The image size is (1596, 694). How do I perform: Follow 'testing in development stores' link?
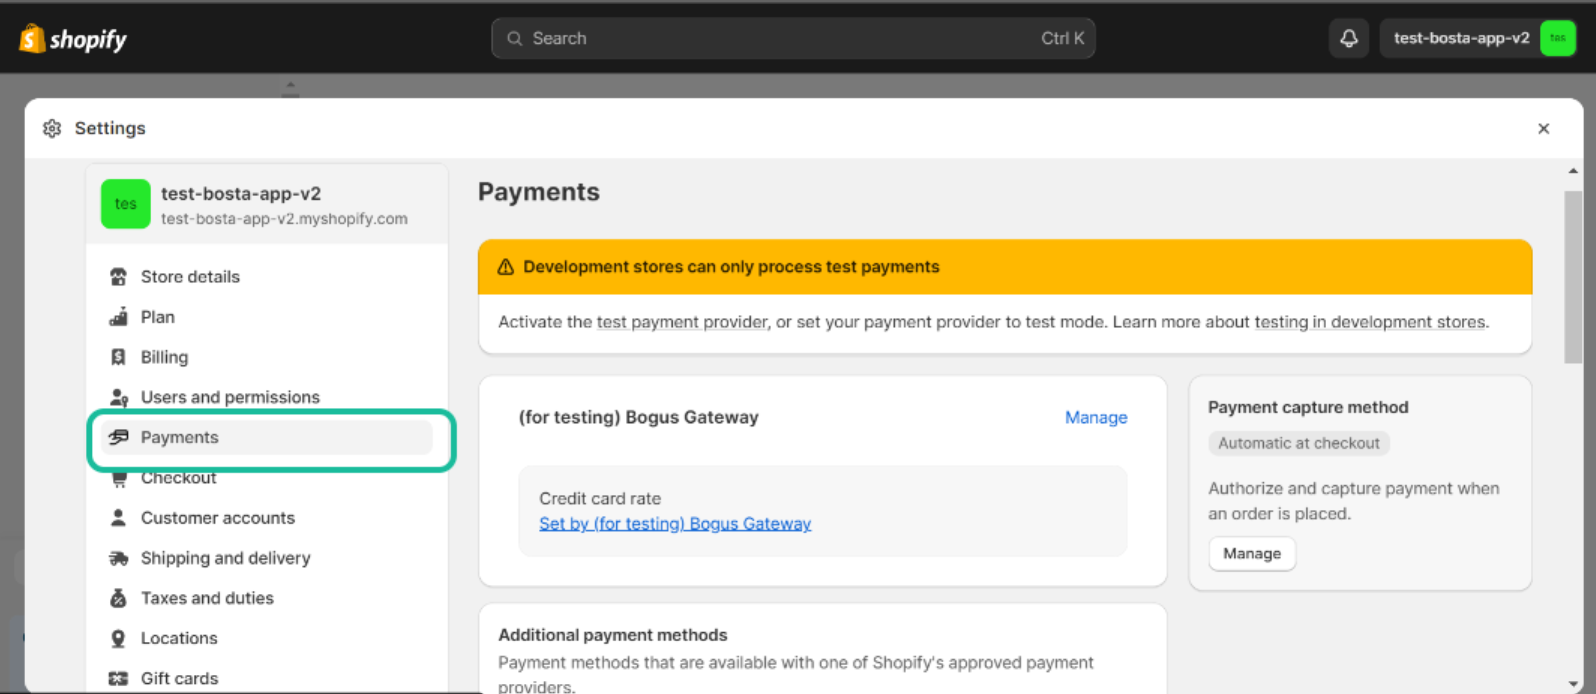(1370, 322)
